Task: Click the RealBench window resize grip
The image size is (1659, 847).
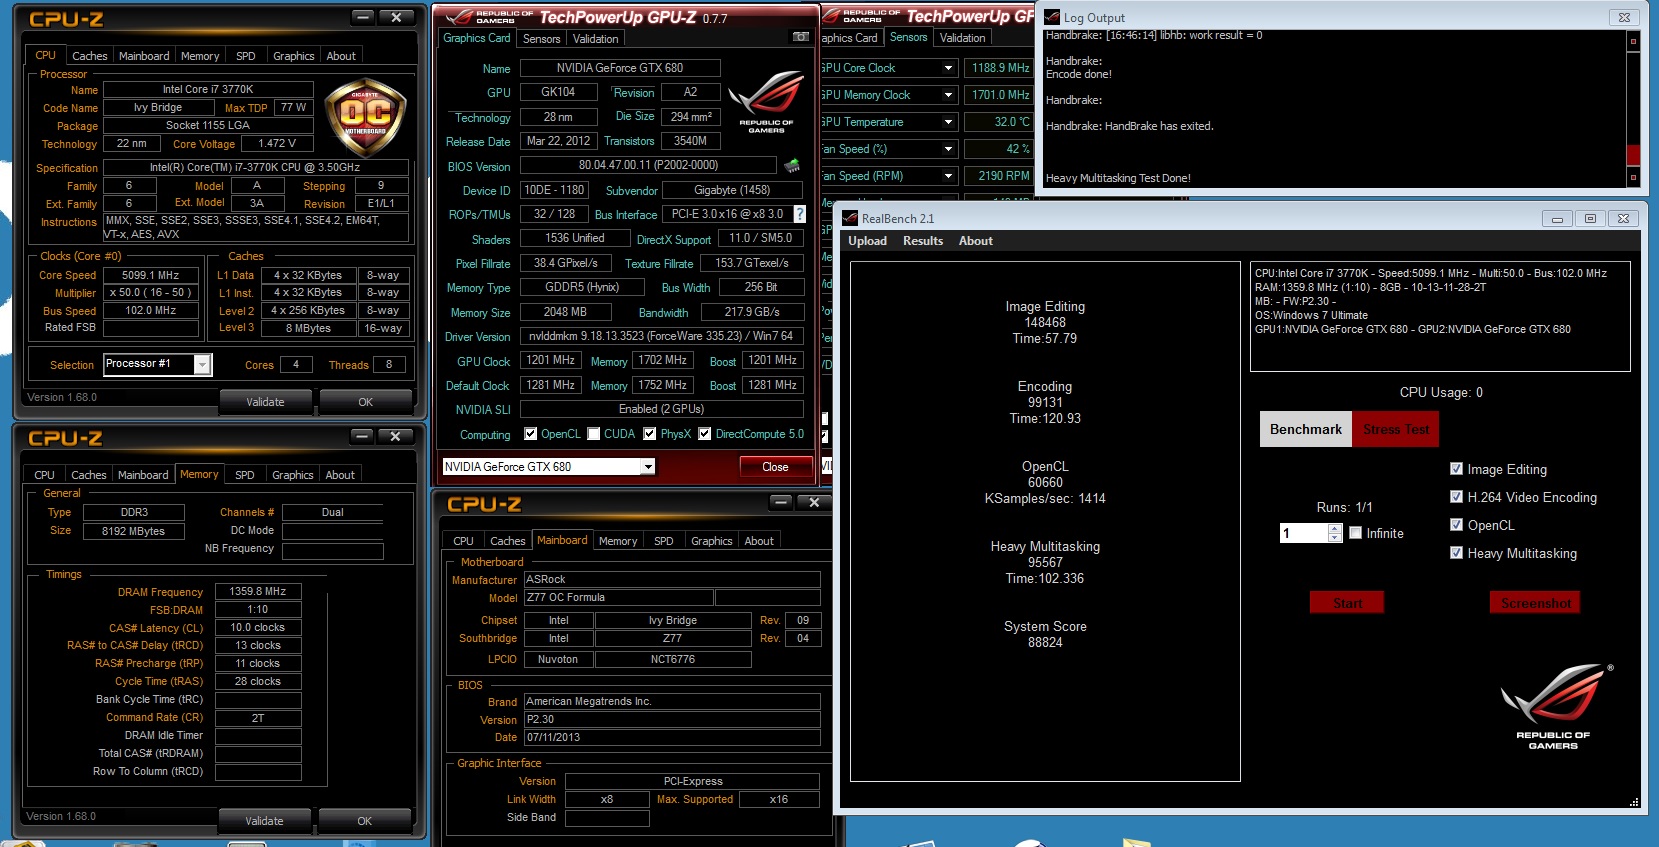Action: pyautogui.click(x=1634, y=802)
